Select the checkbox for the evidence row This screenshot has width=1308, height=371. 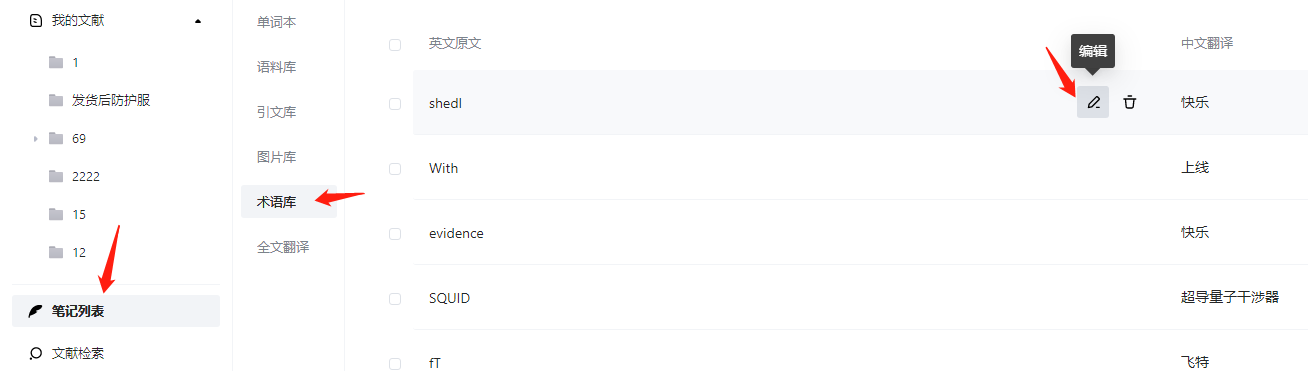click(x=395, y=233)
